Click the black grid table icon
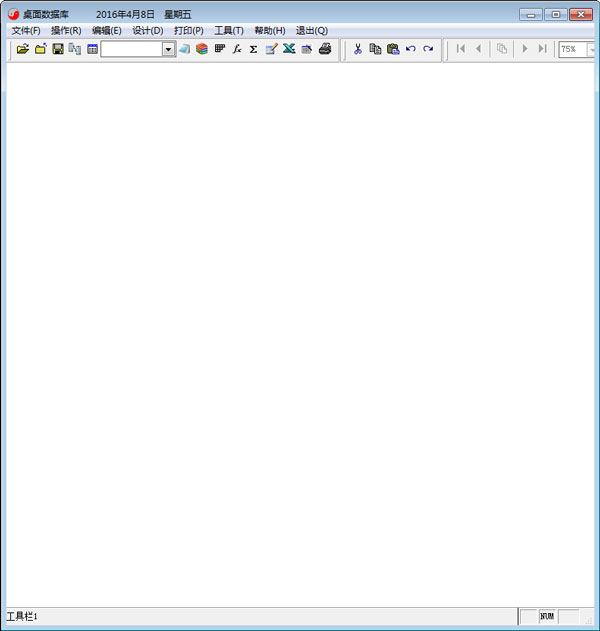Viewport: 600px width, 631px height. click(220, 49)
